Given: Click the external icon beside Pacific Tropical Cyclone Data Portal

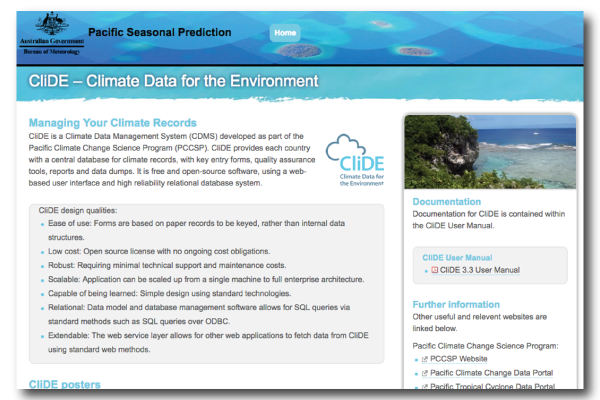Looking at the screenshot, I should [x=424, y=387].
